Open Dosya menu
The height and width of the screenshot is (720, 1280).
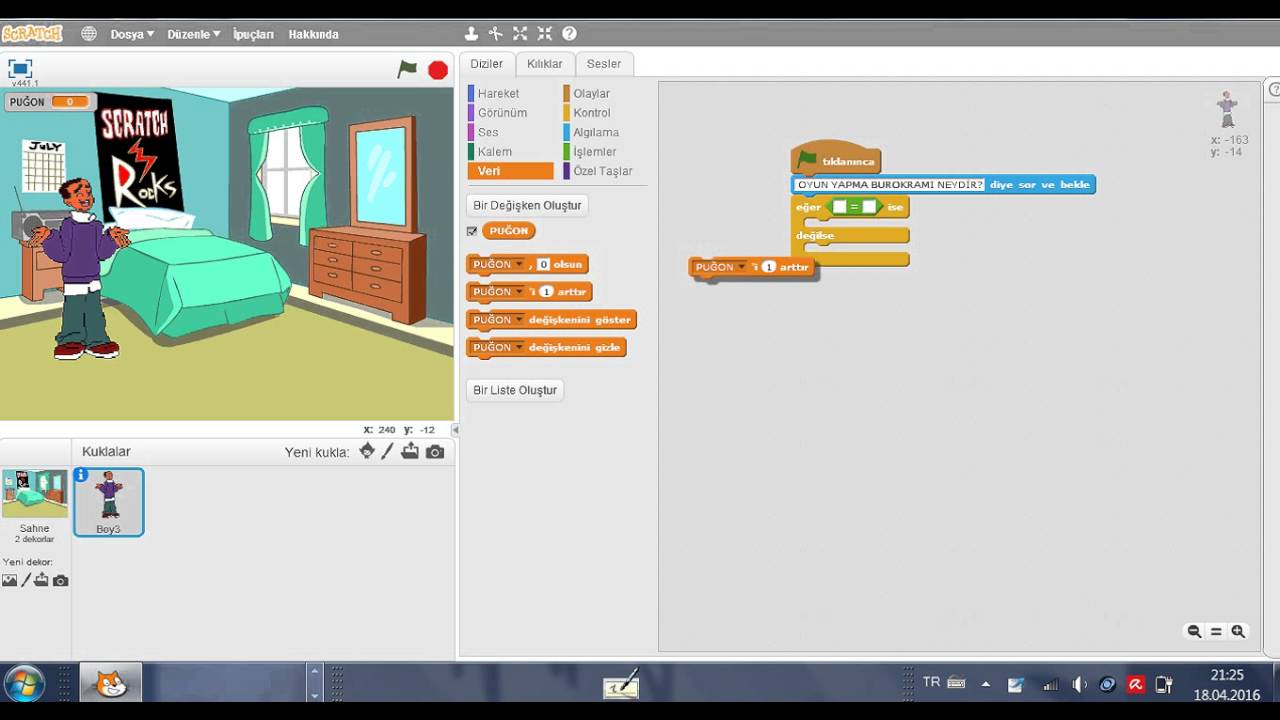132,34
